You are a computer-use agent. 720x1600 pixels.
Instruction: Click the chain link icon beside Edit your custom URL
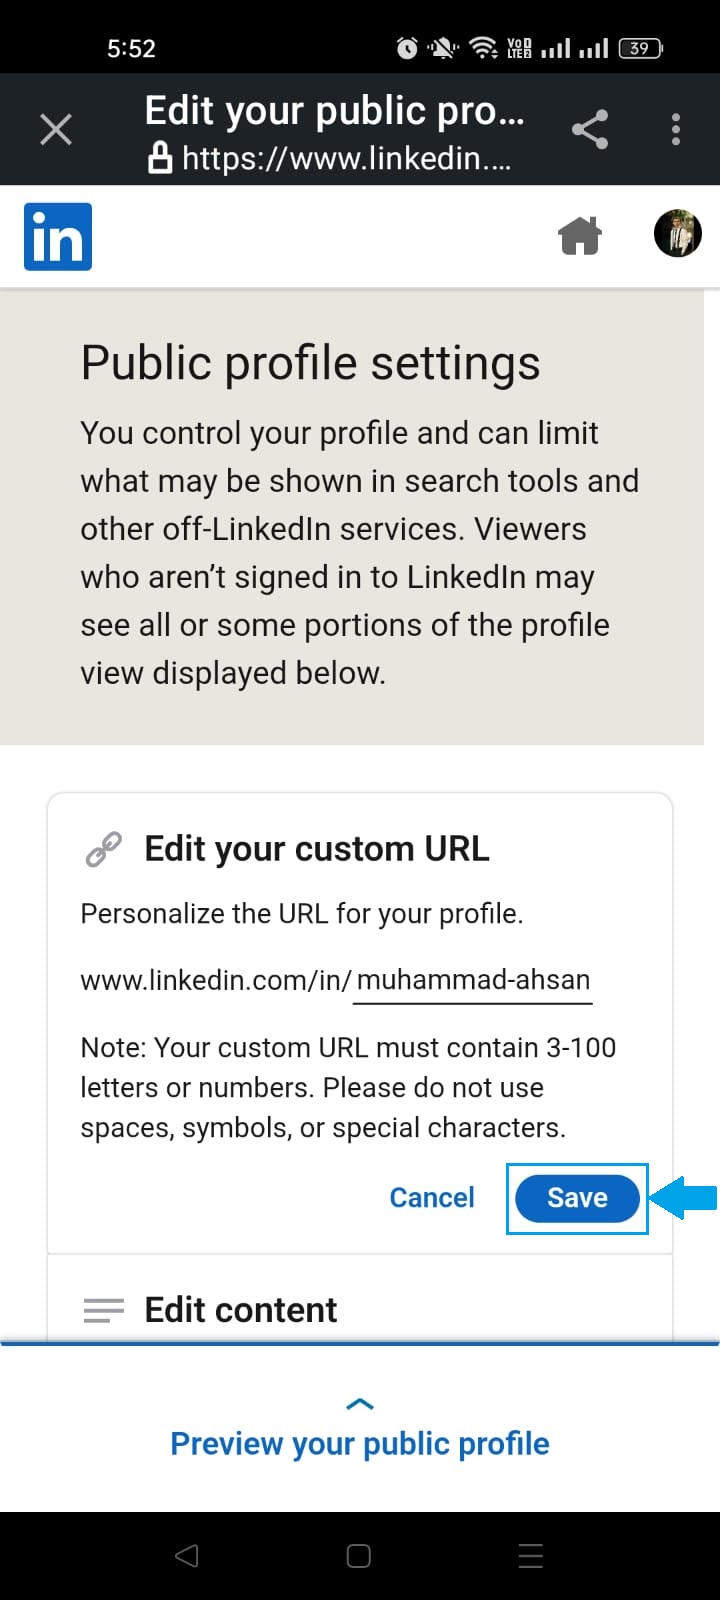click(x=104, y=848)
